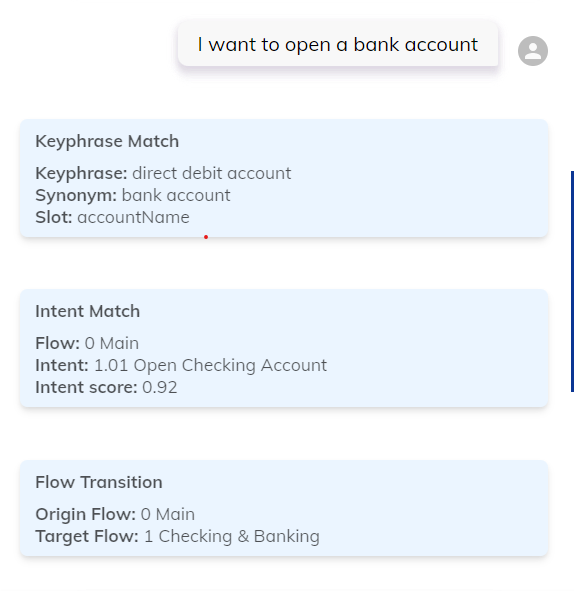
Task: Select Origin Flow value '0 Main'
Action: [x=168, y=514]
